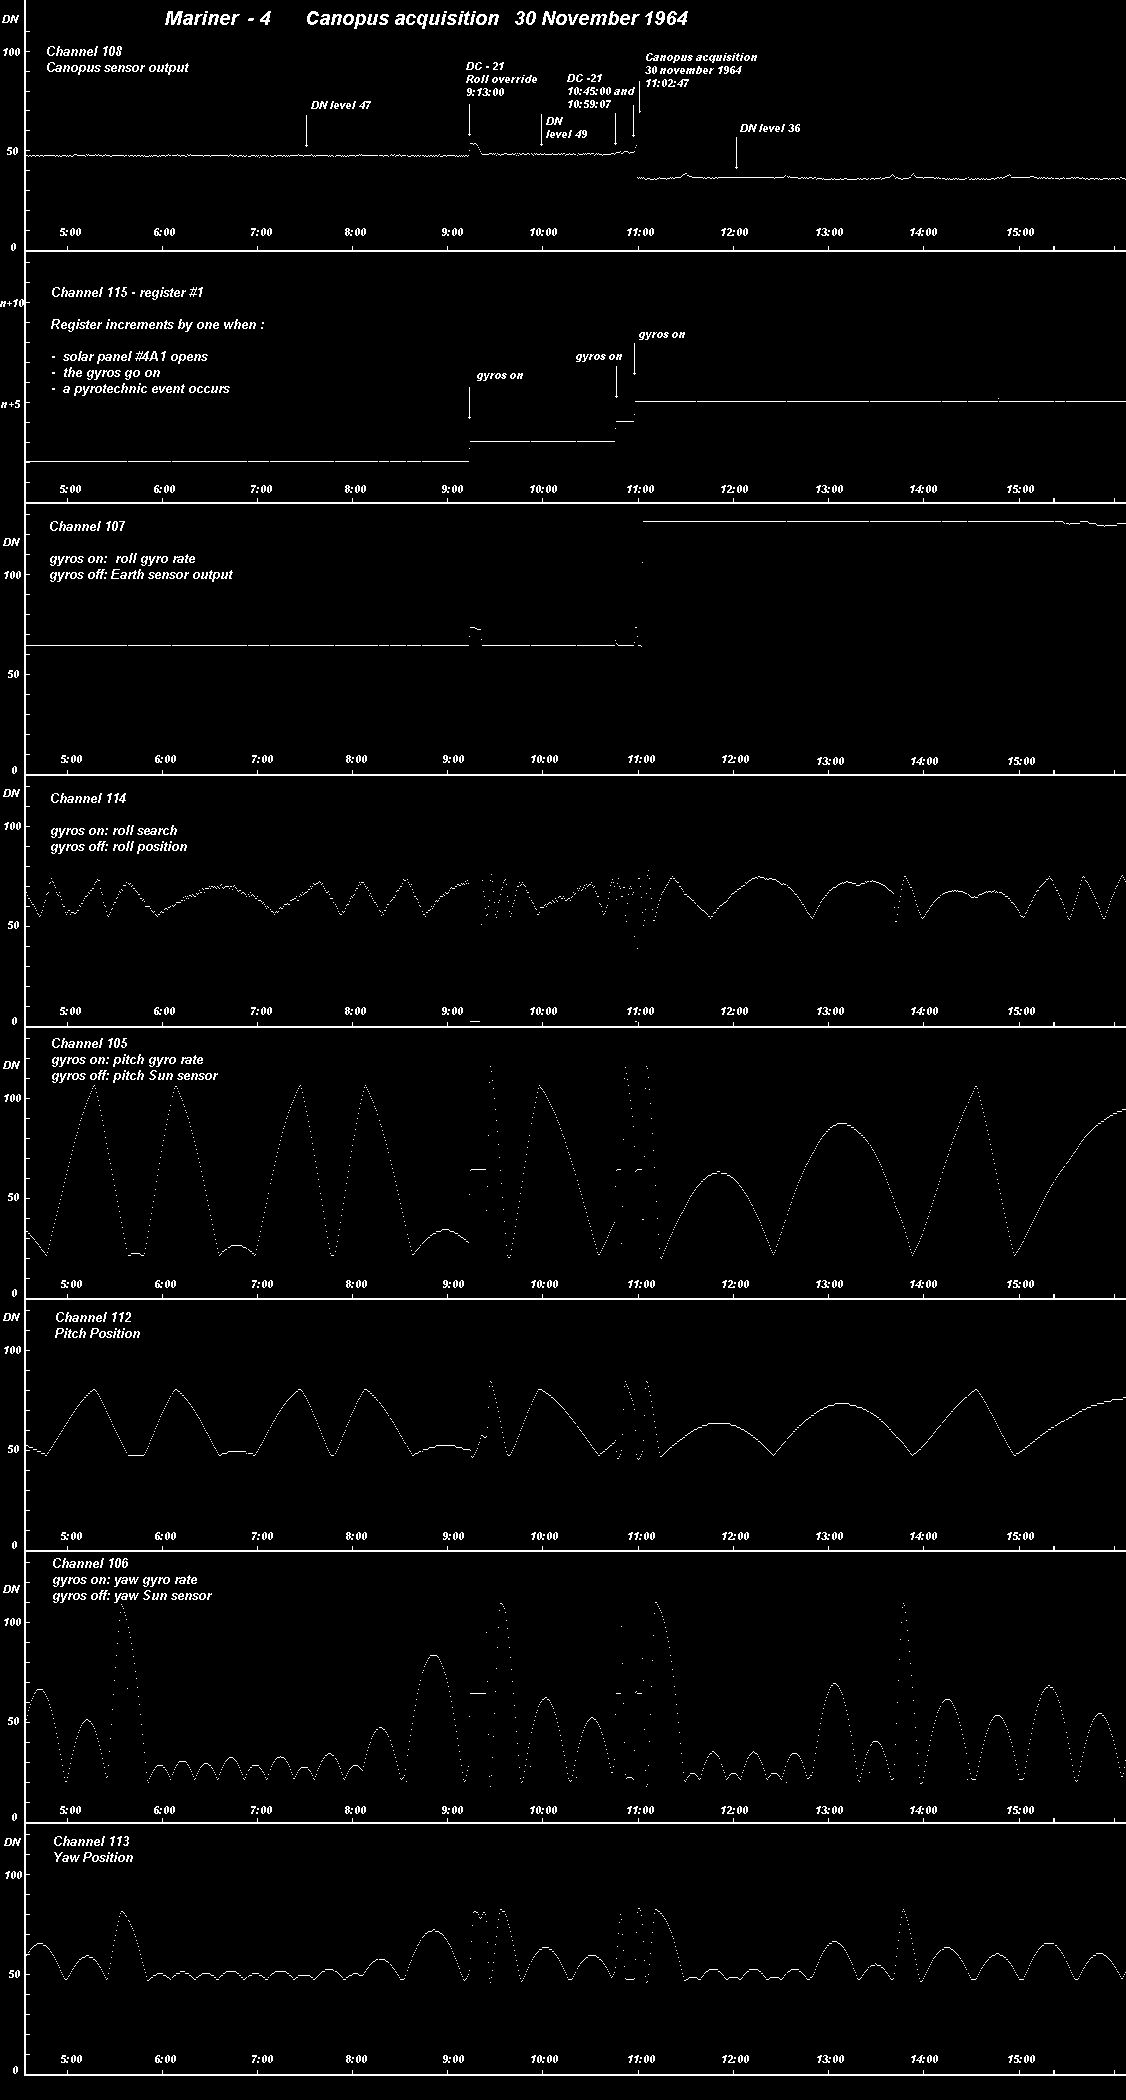Click the "Channel 107" label
Image resolution: width=1126 pixels, height=2100 pixels.
pyautogui.click(x=88, y=526)
